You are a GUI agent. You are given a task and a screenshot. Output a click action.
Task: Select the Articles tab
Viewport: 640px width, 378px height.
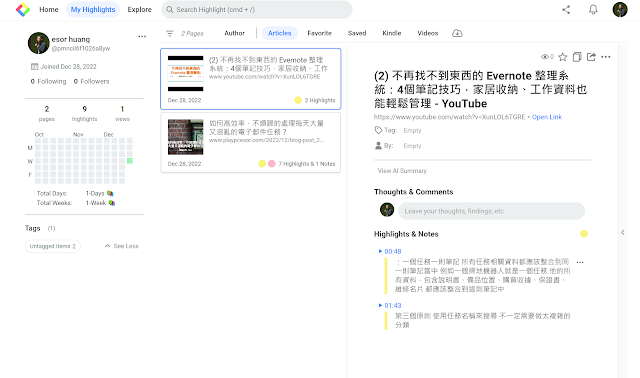(x=280, y=33)
